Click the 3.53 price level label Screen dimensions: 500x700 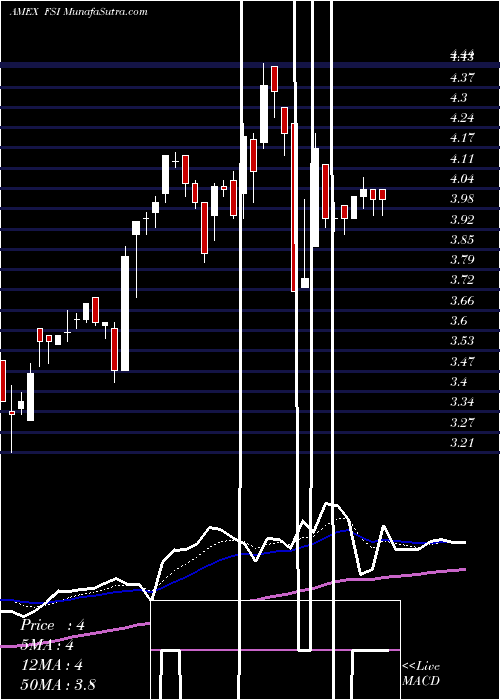coord(462,341)
